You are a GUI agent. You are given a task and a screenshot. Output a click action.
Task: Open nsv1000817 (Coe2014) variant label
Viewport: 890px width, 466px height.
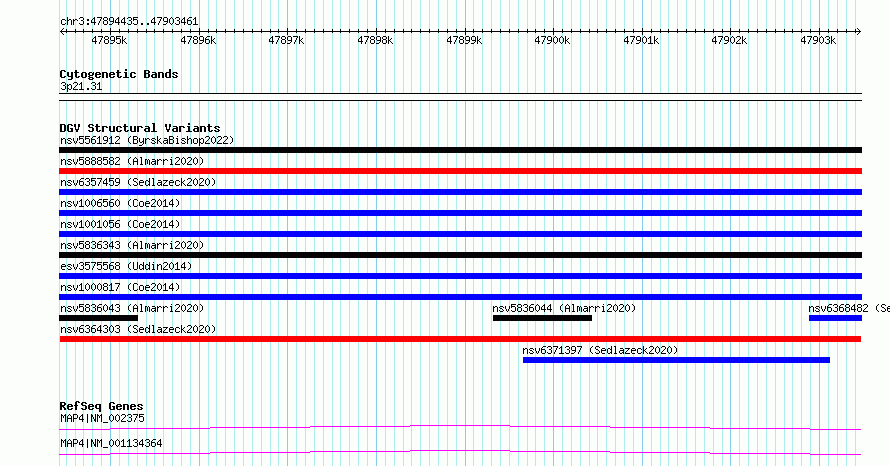coord(120,287)
